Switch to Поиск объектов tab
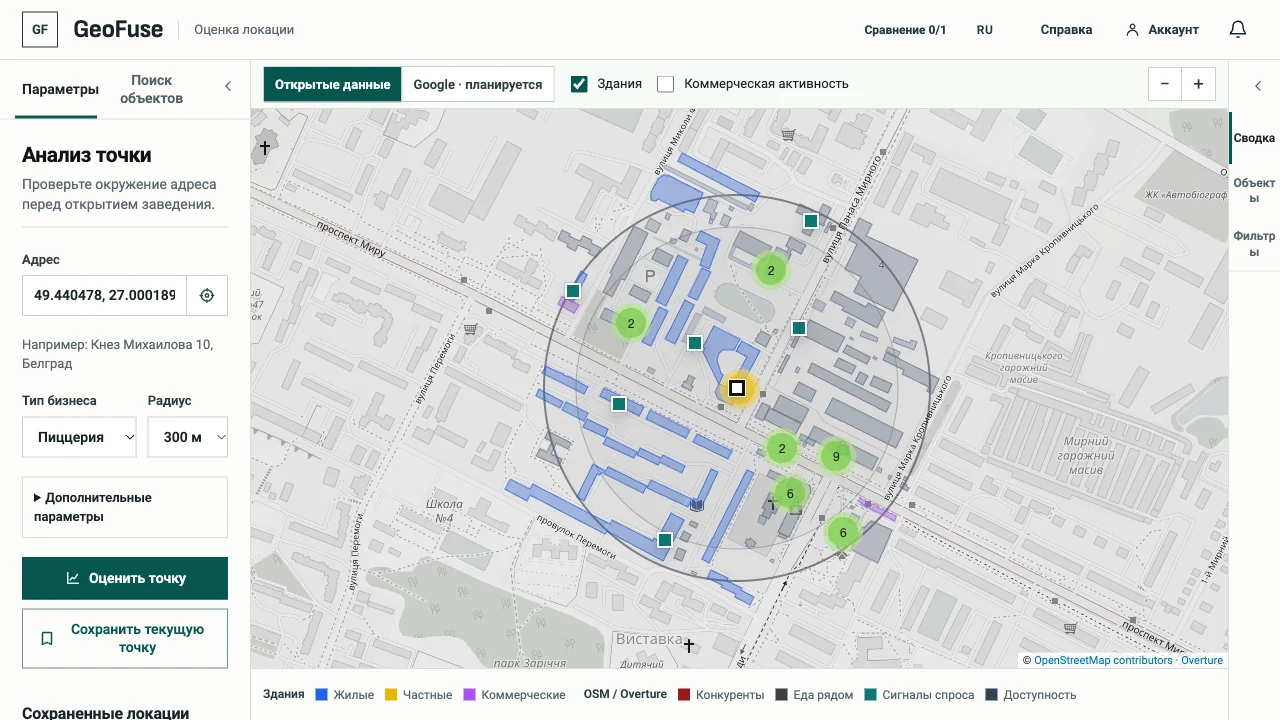 151,89
